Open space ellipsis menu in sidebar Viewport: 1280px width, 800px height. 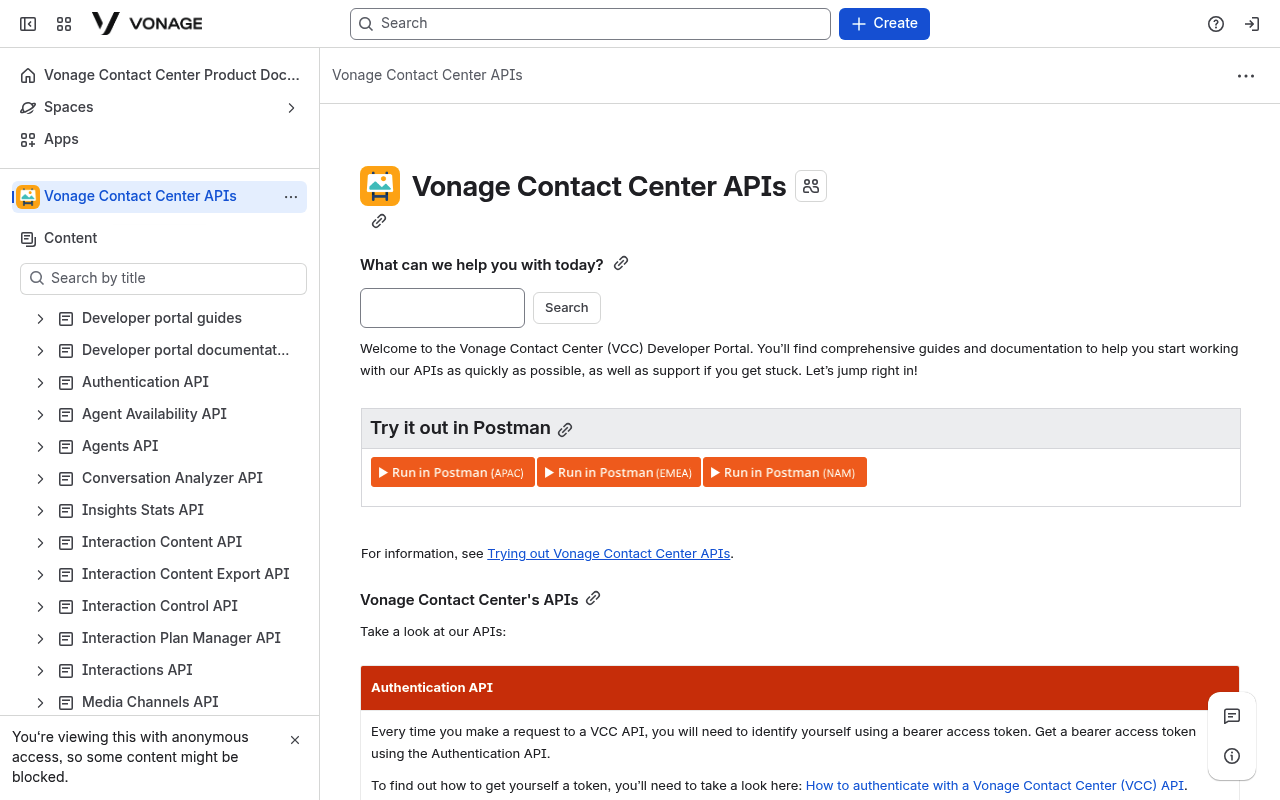point(291,197)
